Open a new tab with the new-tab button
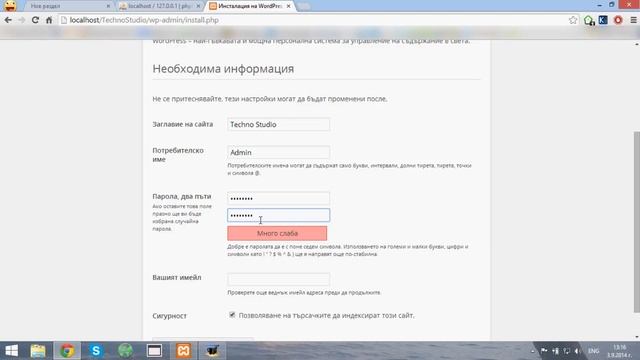This screenshot has height=360, width=640. click(x=304, y=6)
